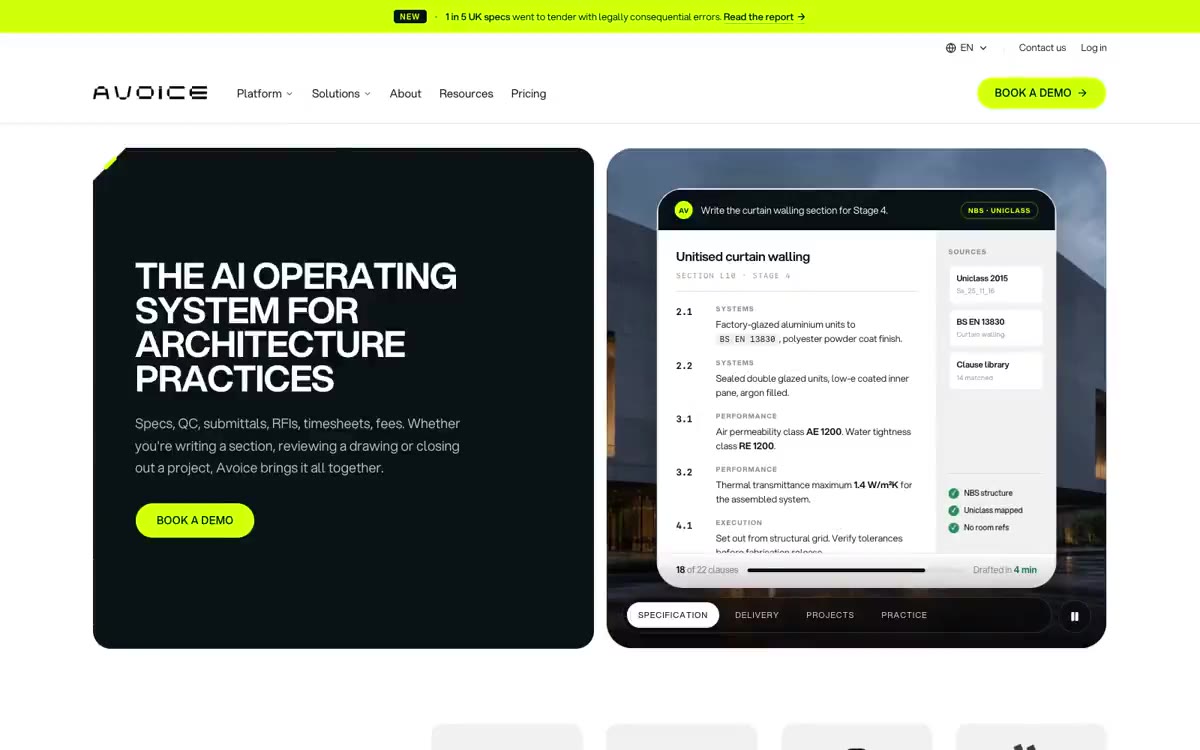Viewport: 1200px width, 750px height.
Task: Click the Log in link
Action: (x=1094, y=48)
